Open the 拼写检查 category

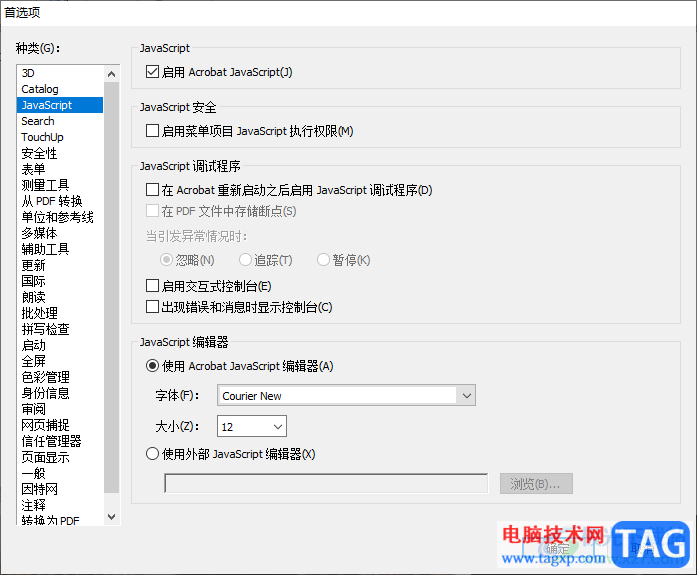pyautogui.click(x=60, y=329)
